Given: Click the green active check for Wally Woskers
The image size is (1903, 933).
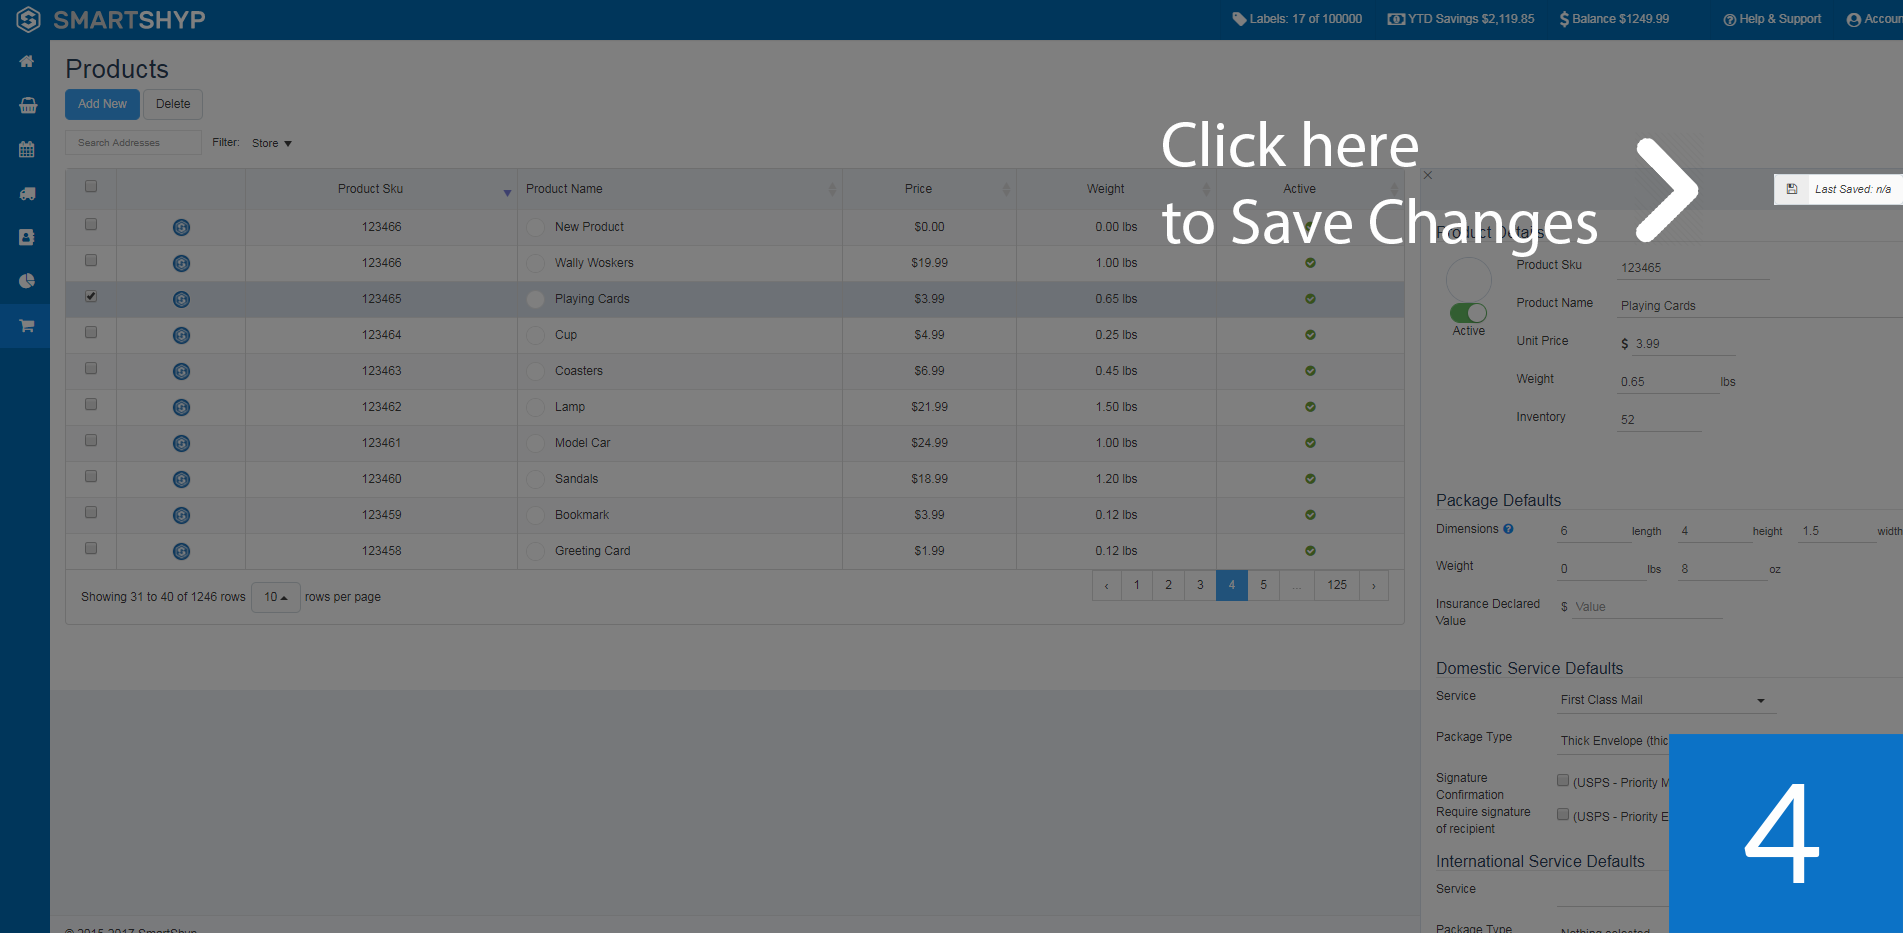Looking at the screenshot, I should [1310, 263].
